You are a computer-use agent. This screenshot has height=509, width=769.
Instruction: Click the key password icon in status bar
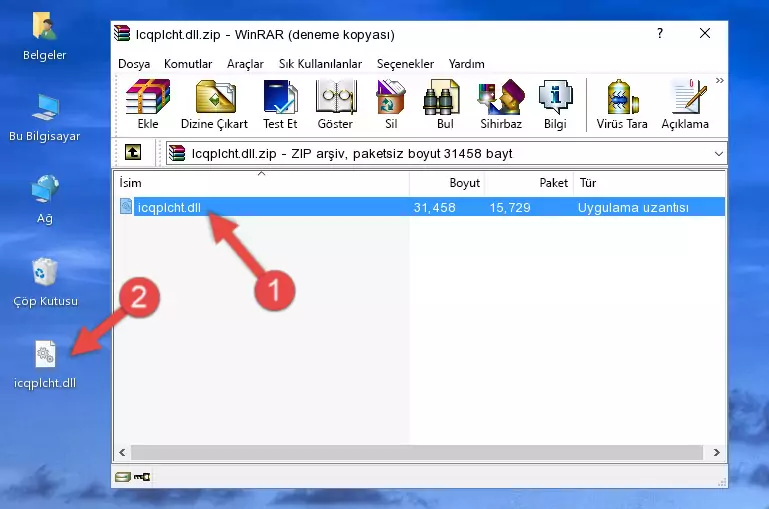tap(142, 477)
